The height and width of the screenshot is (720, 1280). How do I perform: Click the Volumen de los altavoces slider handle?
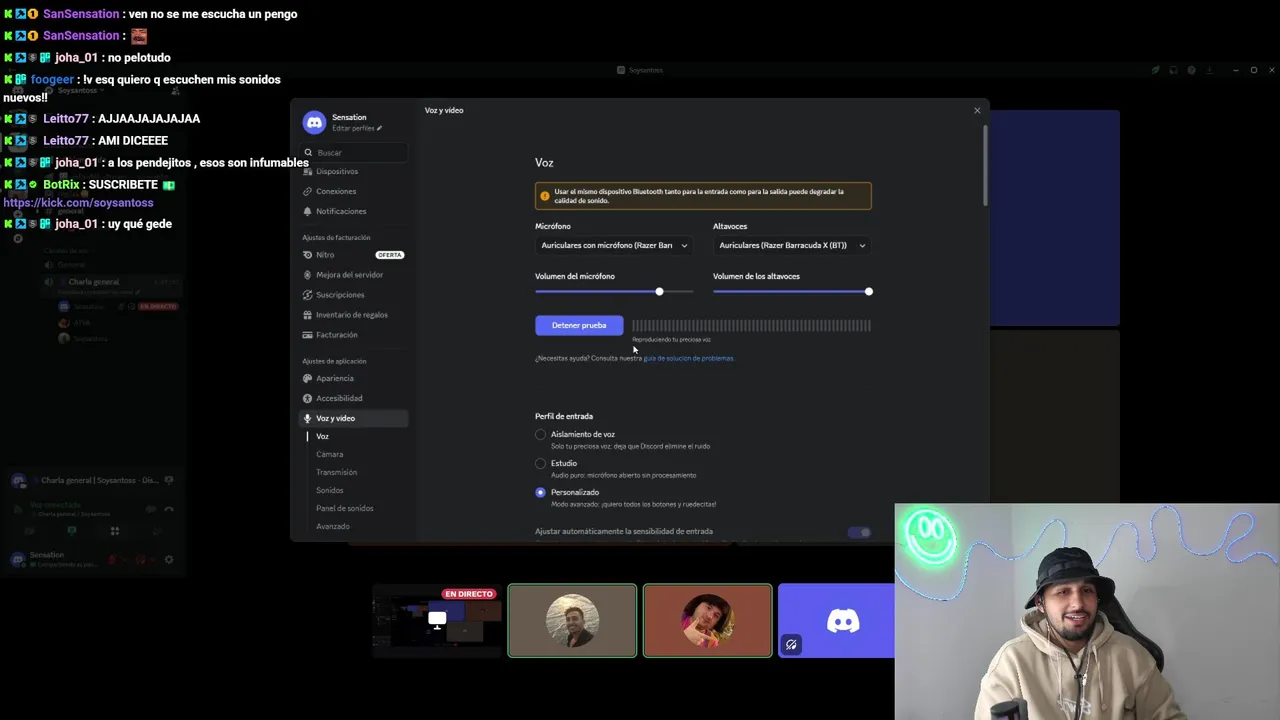pos(868,291)
